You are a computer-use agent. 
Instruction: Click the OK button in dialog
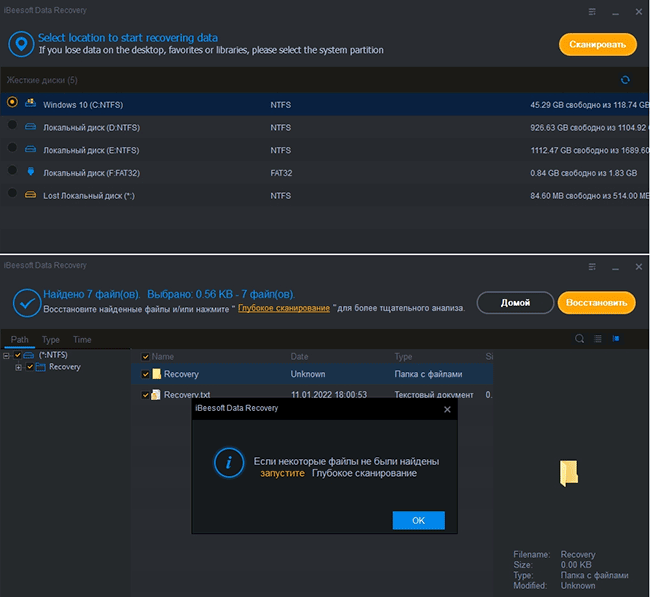tap(419, 520)
